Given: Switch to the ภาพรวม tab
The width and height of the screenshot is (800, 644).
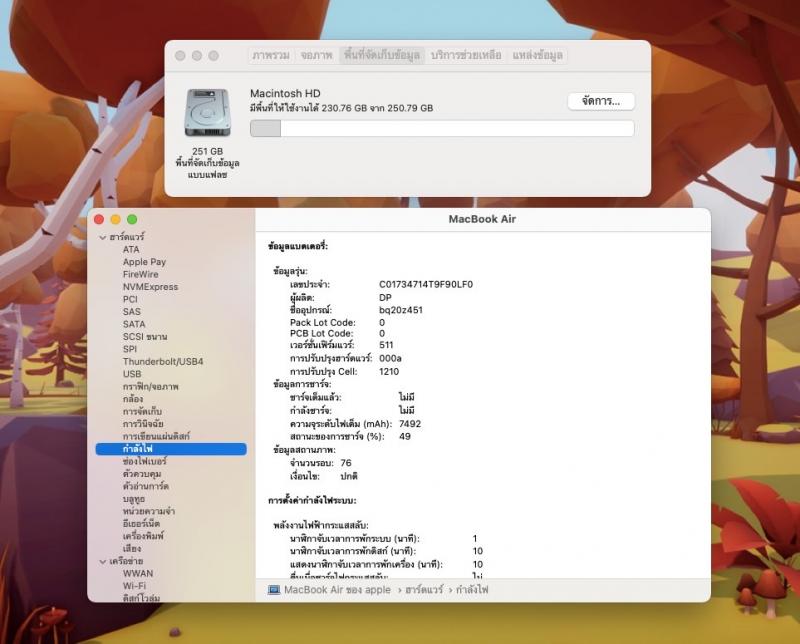Looking at the screenshot, I should click(271, 55).
